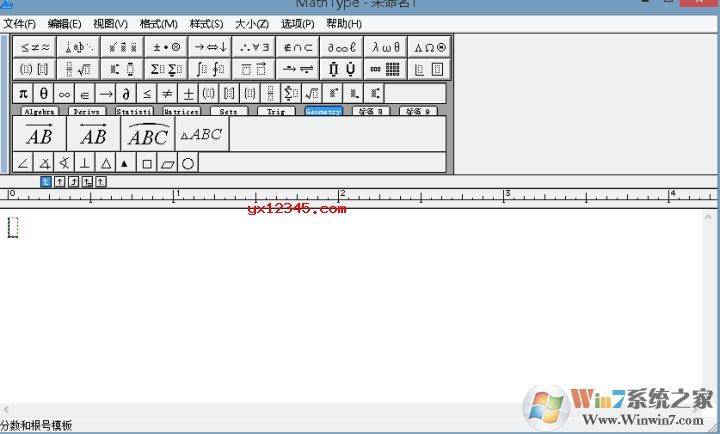Screen dimensions: 720x434
Task: Insert the filled black triangle symbol
Action: (126, 163)
